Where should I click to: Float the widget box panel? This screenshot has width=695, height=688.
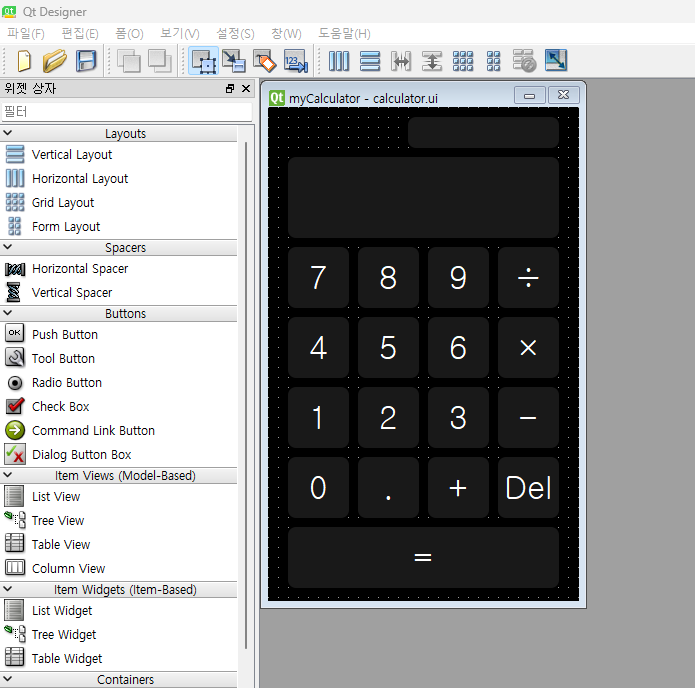230,89
